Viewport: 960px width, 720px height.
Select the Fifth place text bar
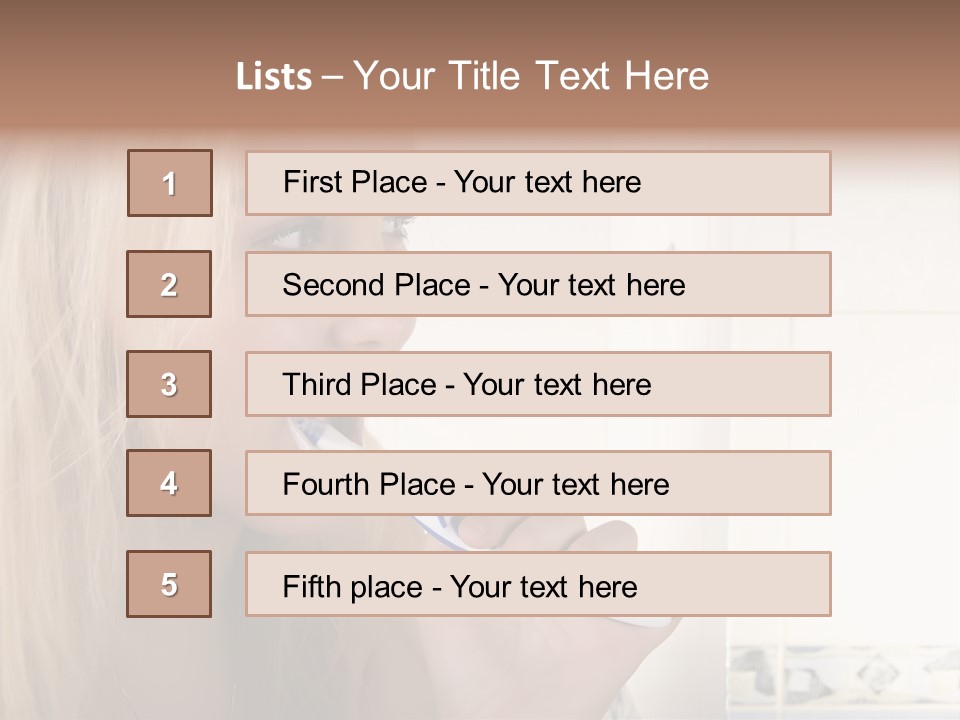pyautogui.click(x=538, y=584)
